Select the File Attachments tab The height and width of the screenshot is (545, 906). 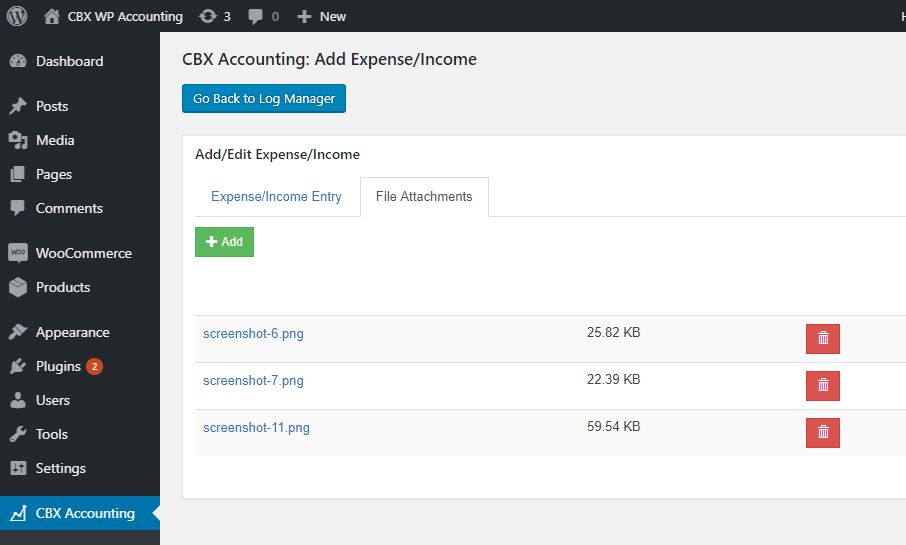pos(424,197)
